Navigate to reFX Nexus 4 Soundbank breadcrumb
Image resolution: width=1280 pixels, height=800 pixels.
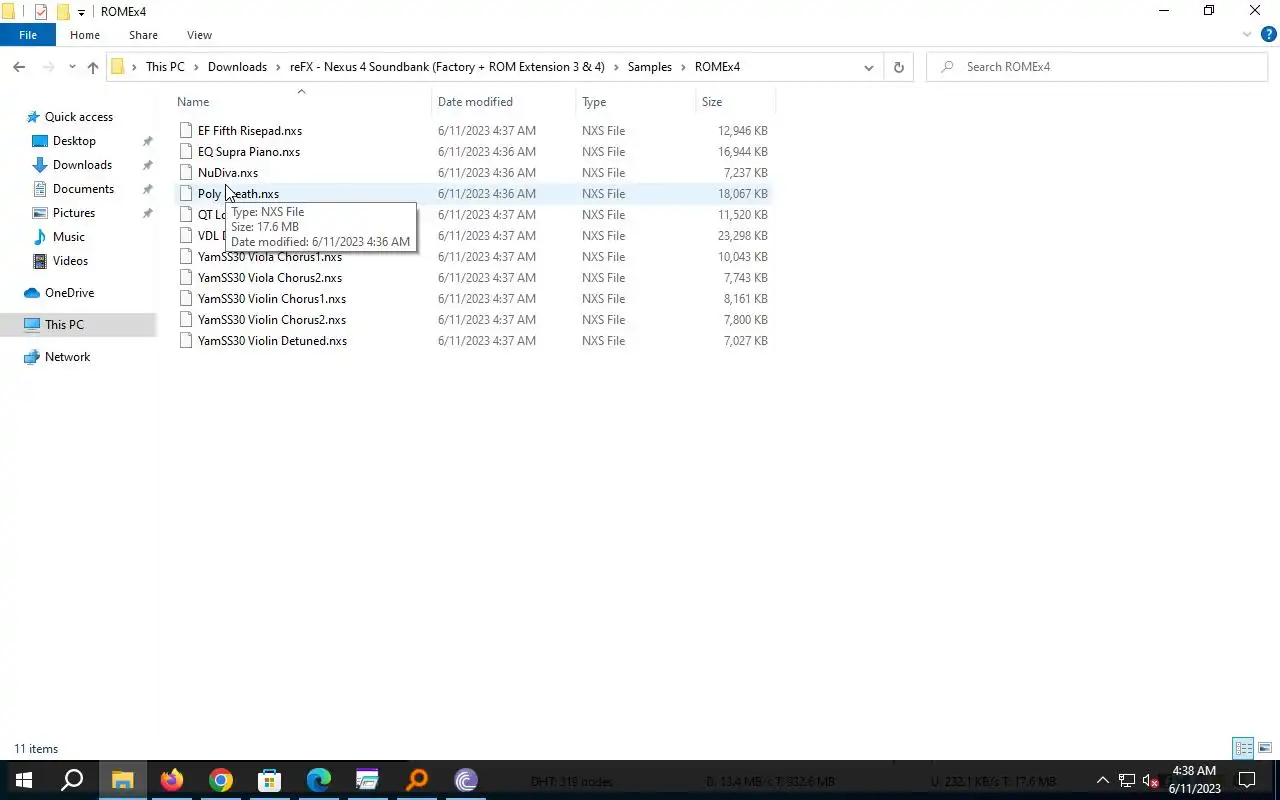(447, 67)
